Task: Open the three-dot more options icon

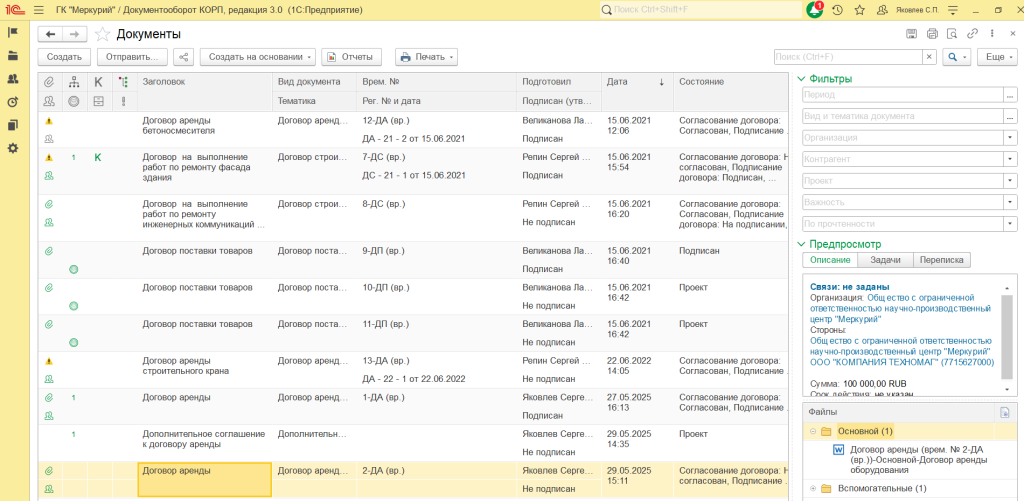Action: click(993, 34)
